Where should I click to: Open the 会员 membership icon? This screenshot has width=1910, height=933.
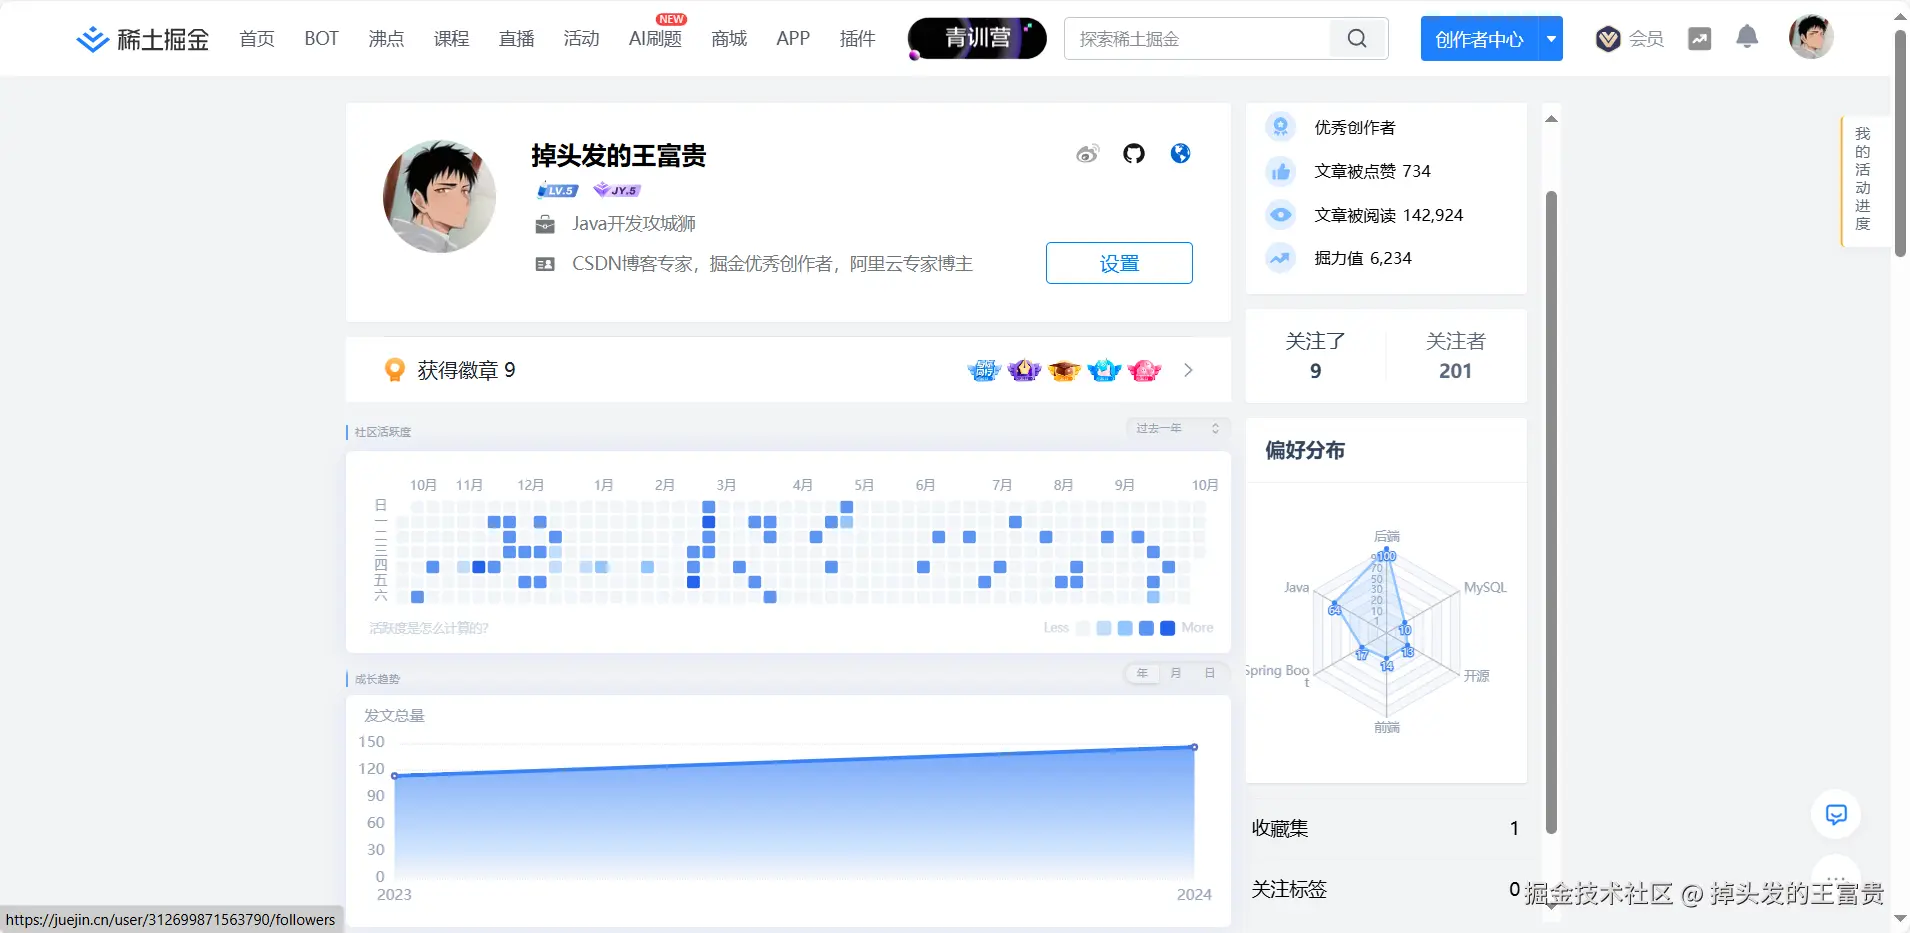point(1607,38)
